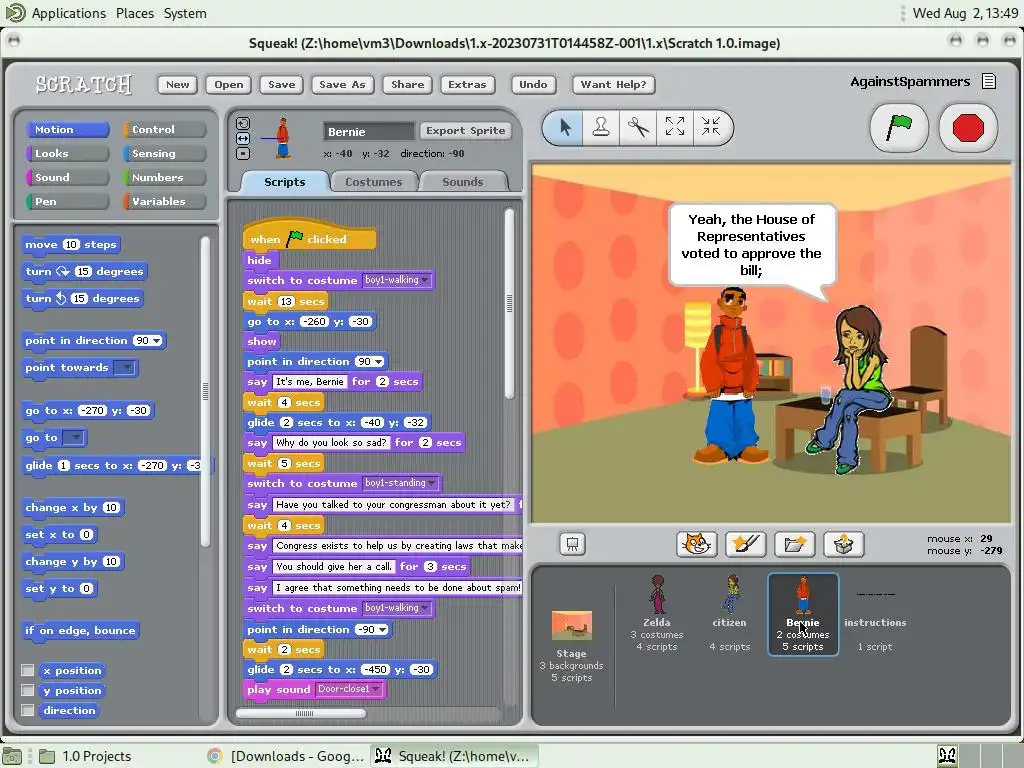Click the Bernie sprite name field
This screenshot has height=768, width=1024.
[369, 131]
